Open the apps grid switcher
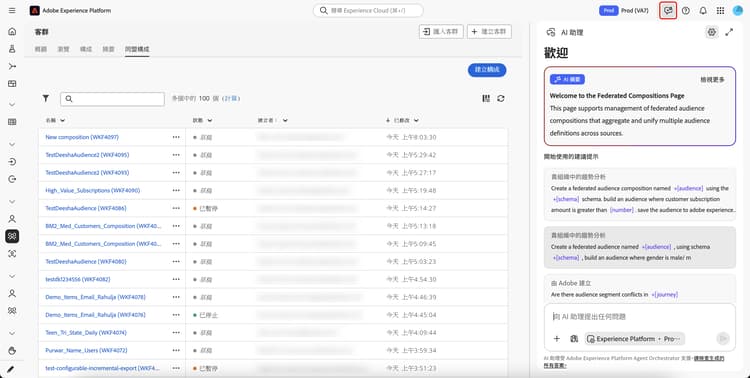750x378 pixels. click(720, 11)
